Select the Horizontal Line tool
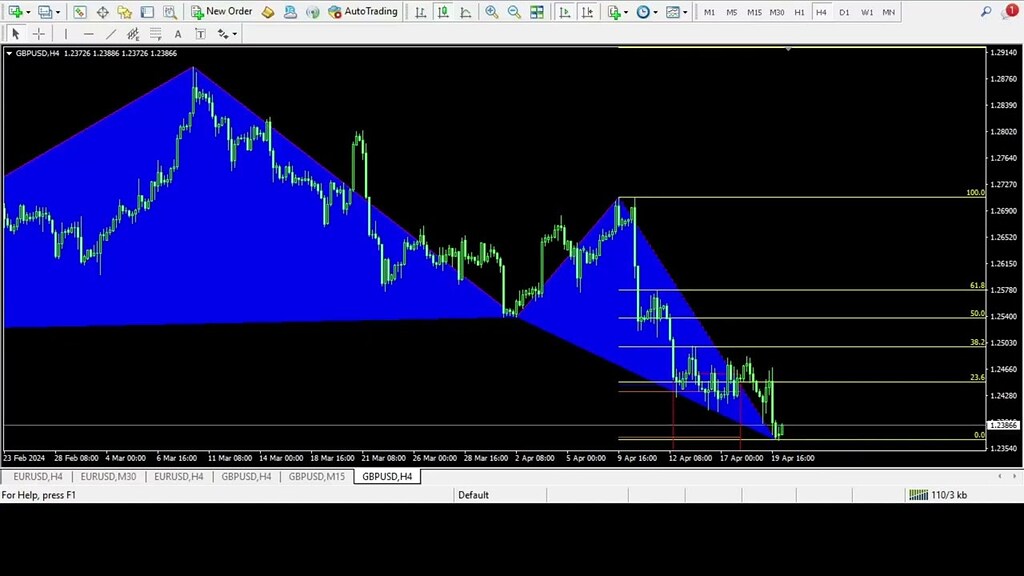The image size is (1024, 576). (x=89, y=33)
